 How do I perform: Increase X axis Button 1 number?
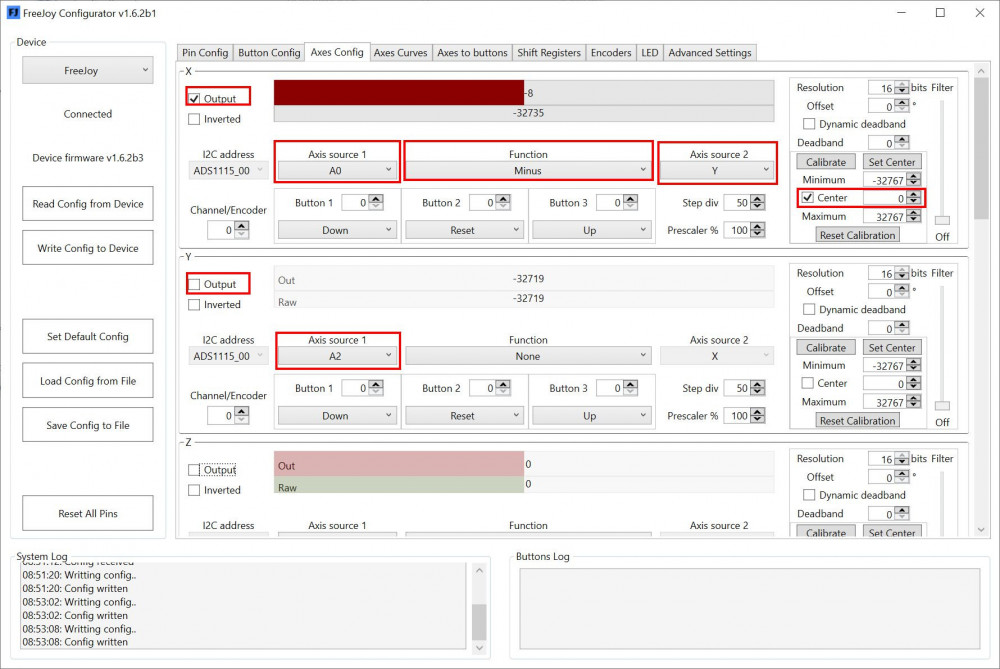[x=376, y=199]
